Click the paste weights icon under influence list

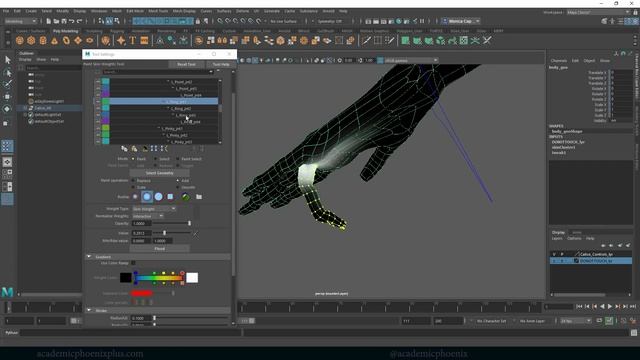[134, 149]
